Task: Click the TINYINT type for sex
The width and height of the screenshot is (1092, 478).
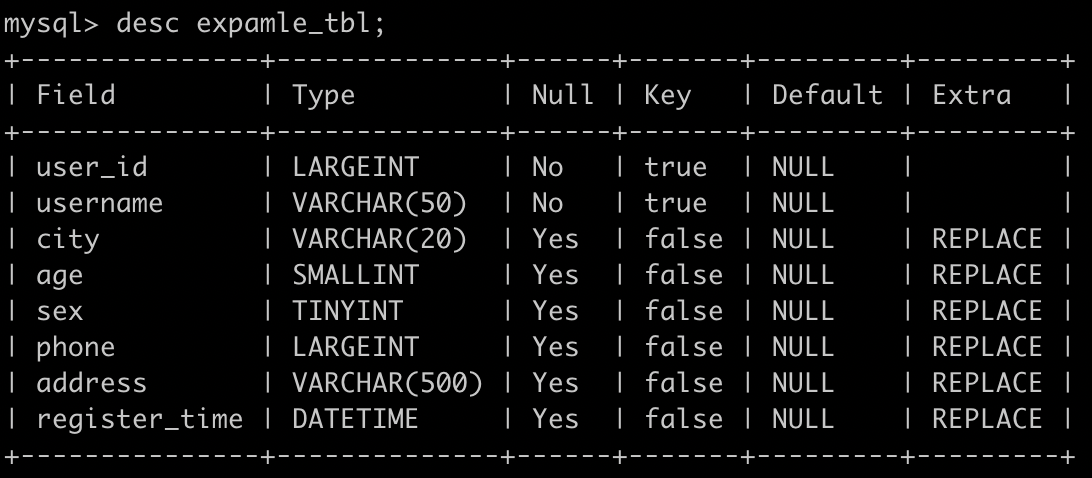Action: click(348, 311)
